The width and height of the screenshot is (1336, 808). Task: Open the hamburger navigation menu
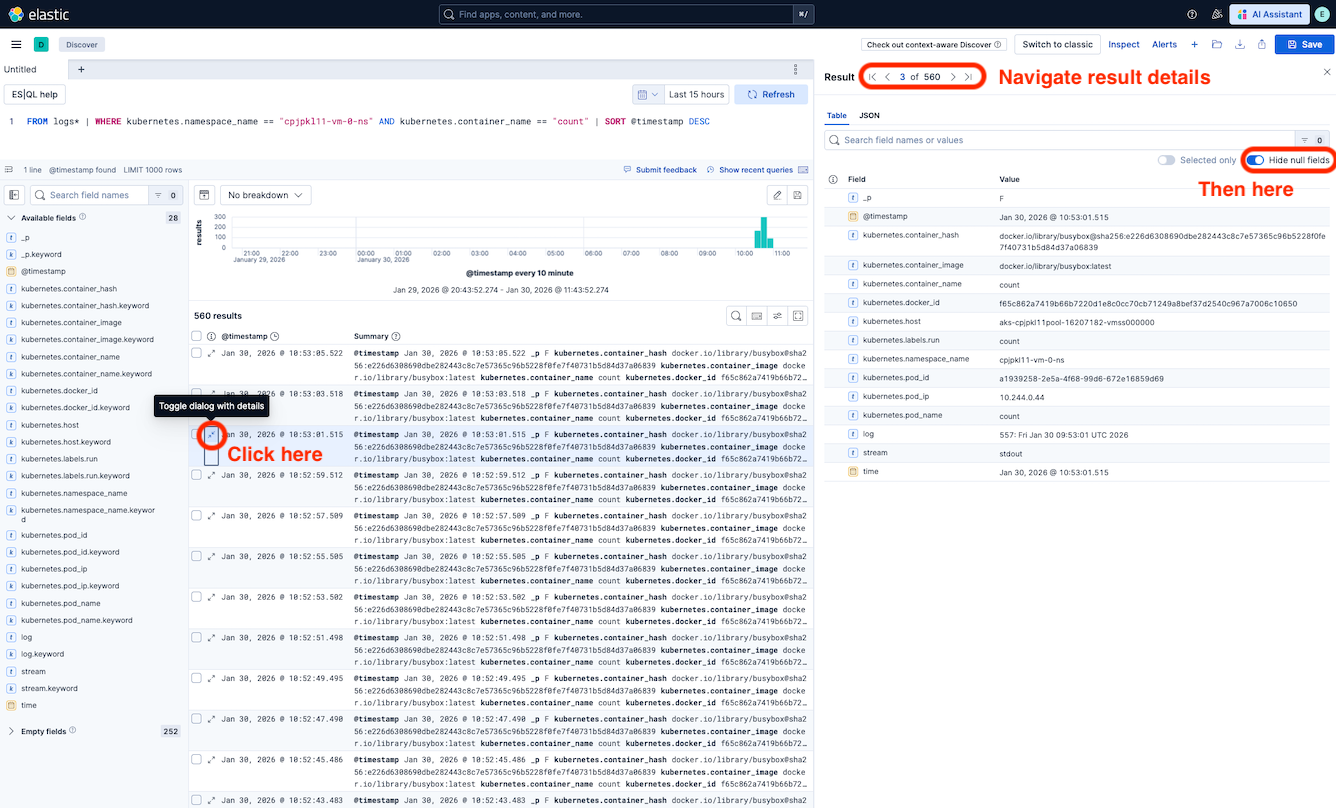coord(16,44)
